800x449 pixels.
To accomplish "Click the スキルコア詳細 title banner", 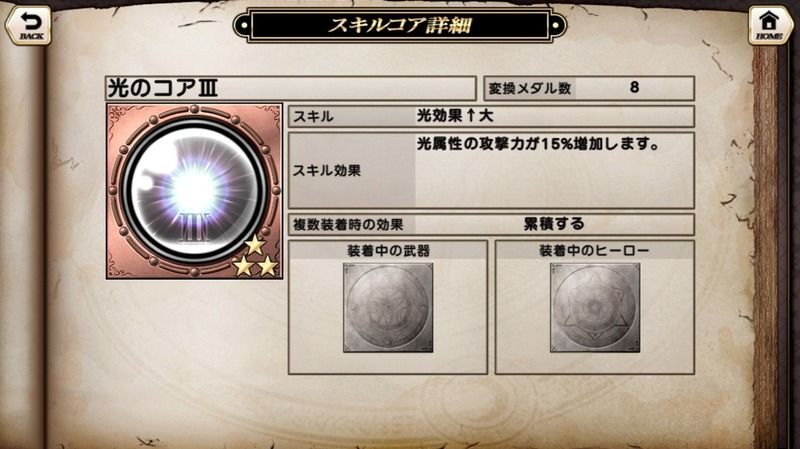I will (399, 24).
